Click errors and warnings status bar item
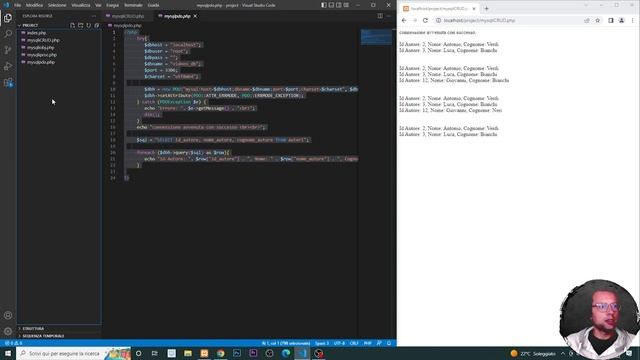This screenshot has width=640, height=360. (13, 343)
